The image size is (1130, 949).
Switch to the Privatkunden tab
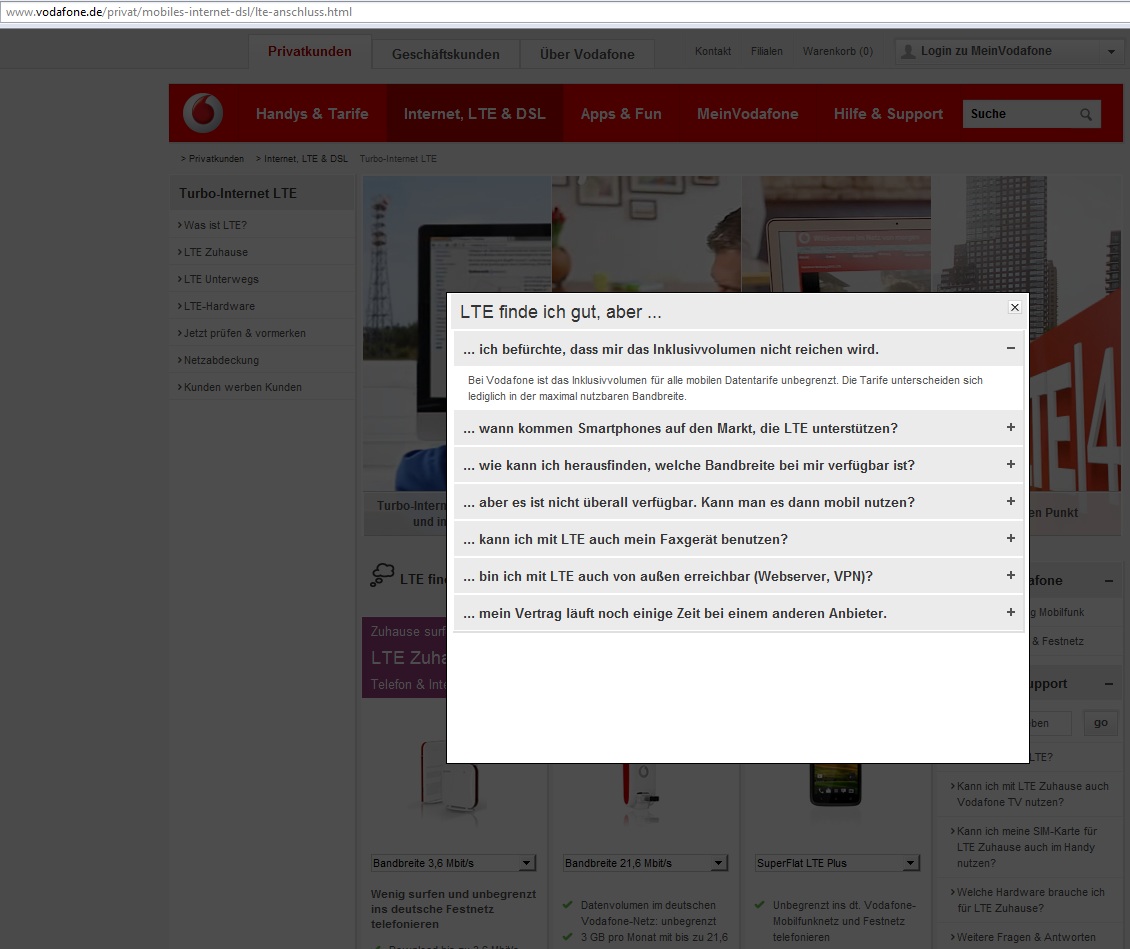pos(310,52)
